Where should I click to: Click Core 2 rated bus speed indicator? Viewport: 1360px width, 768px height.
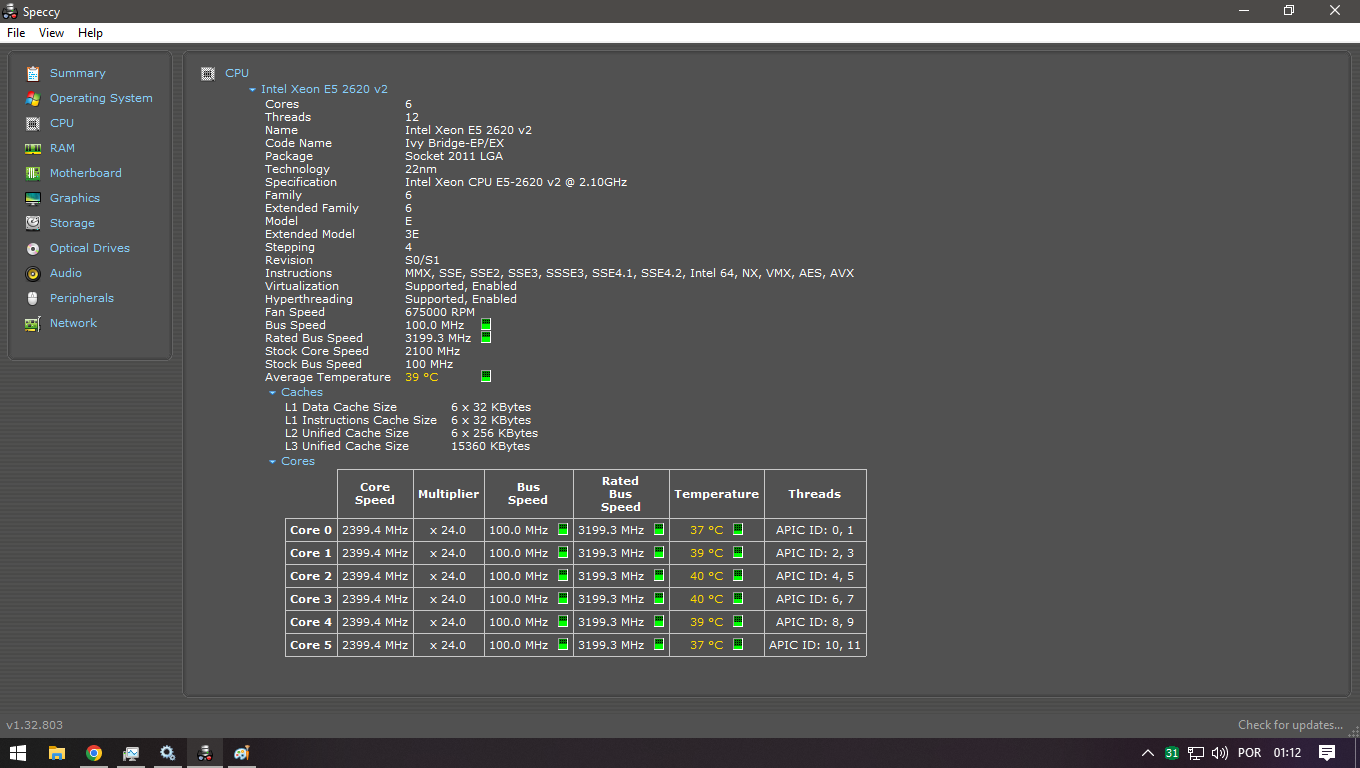(x=659, y=576)
